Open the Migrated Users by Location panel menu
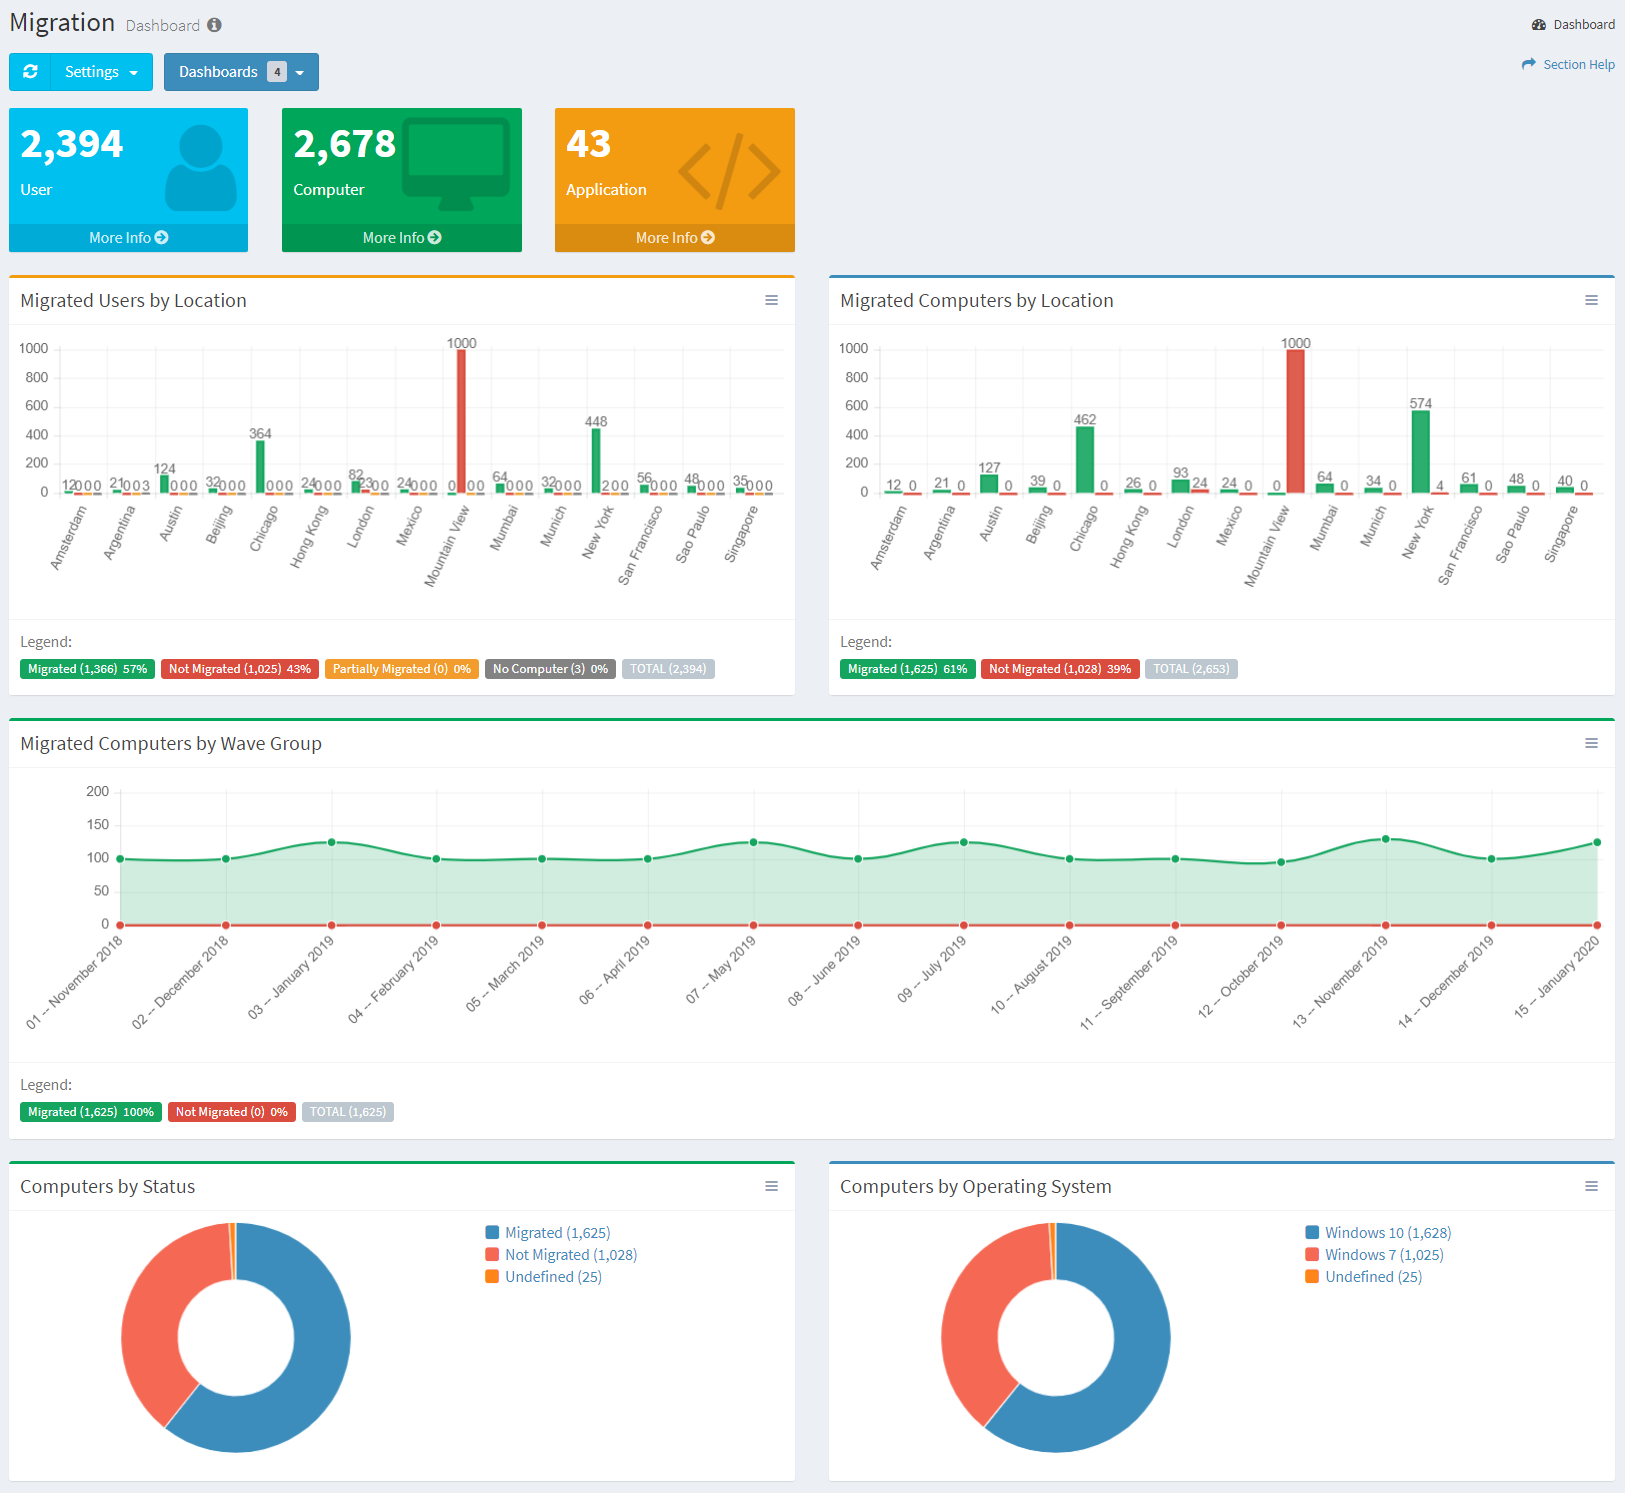The image size is (1625, 1493). point(771,300)
